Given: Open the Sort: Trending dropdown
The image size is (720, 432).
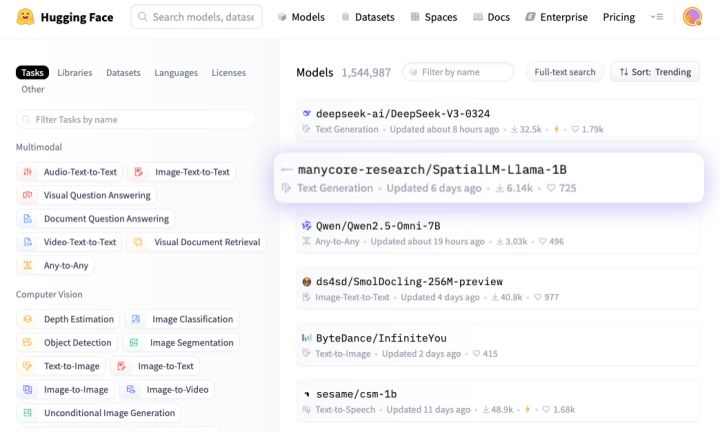Looking at the screenshot, I should click(x=655, y=72).
